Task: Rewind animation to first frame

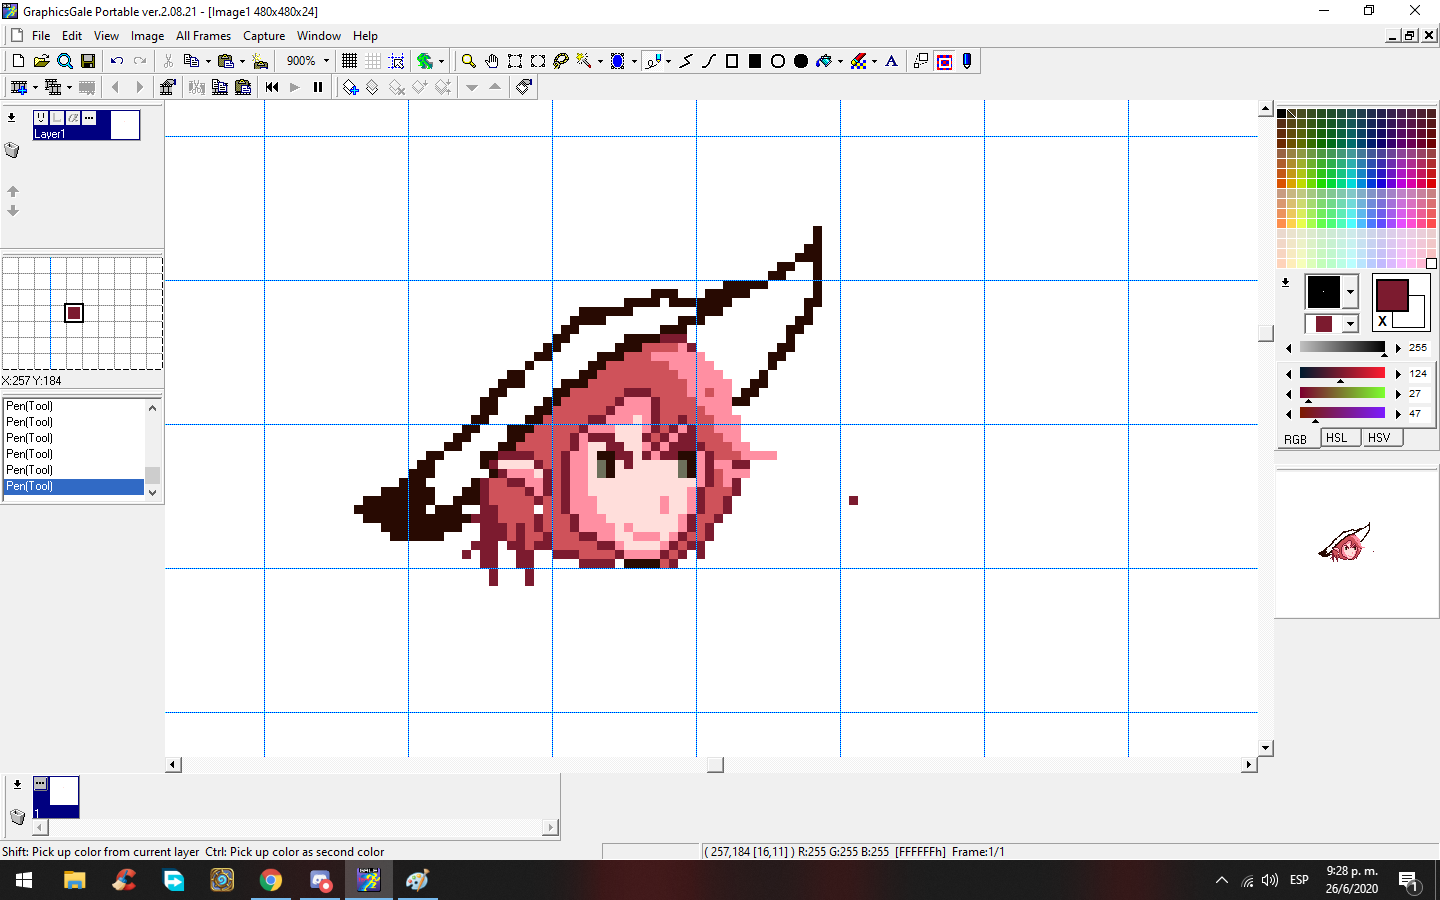Action: tap(272, 87)
